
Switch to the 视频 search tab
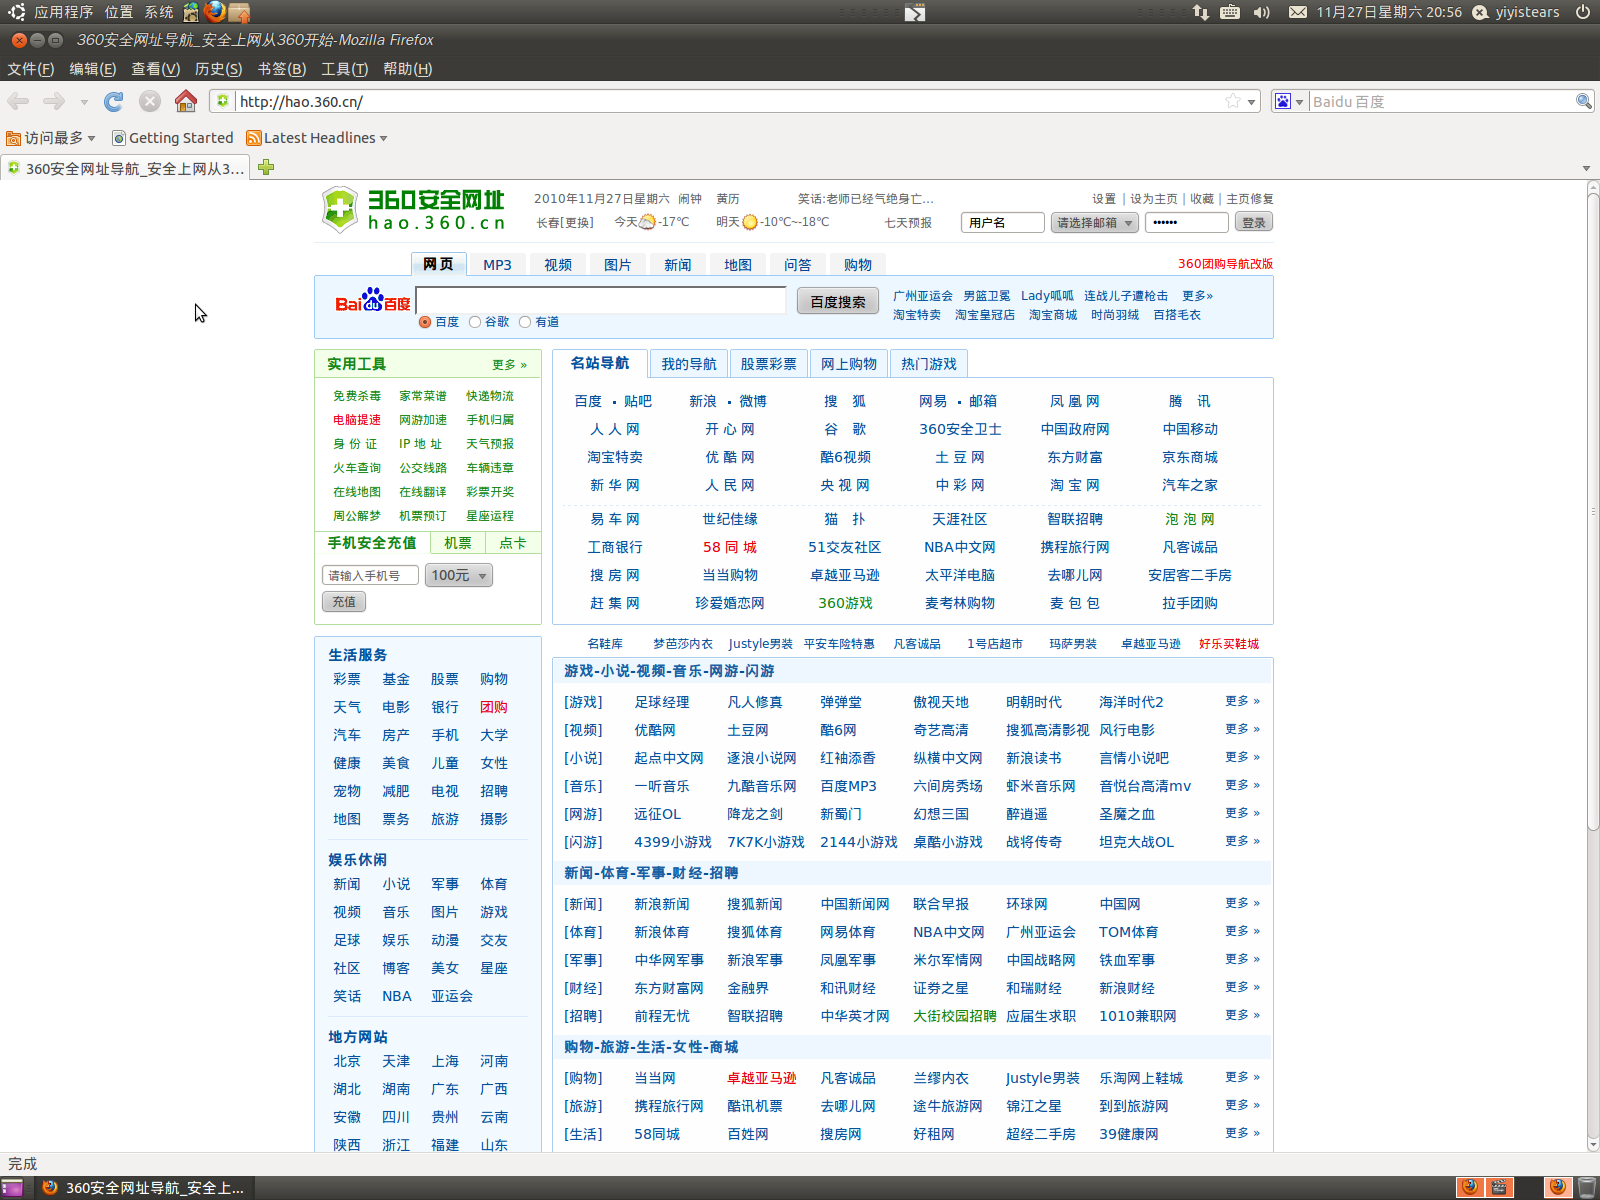pos(558,265)
